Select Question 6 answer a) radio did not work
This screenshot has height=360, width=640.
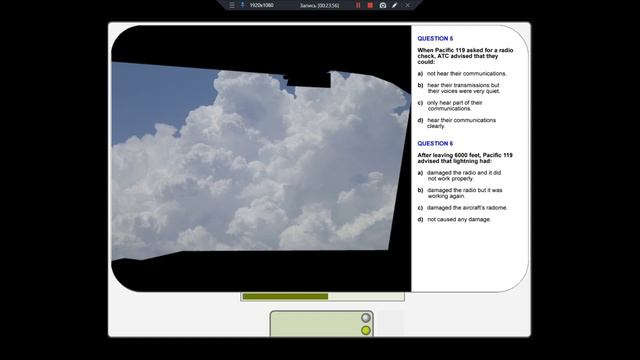coord(459,176)
